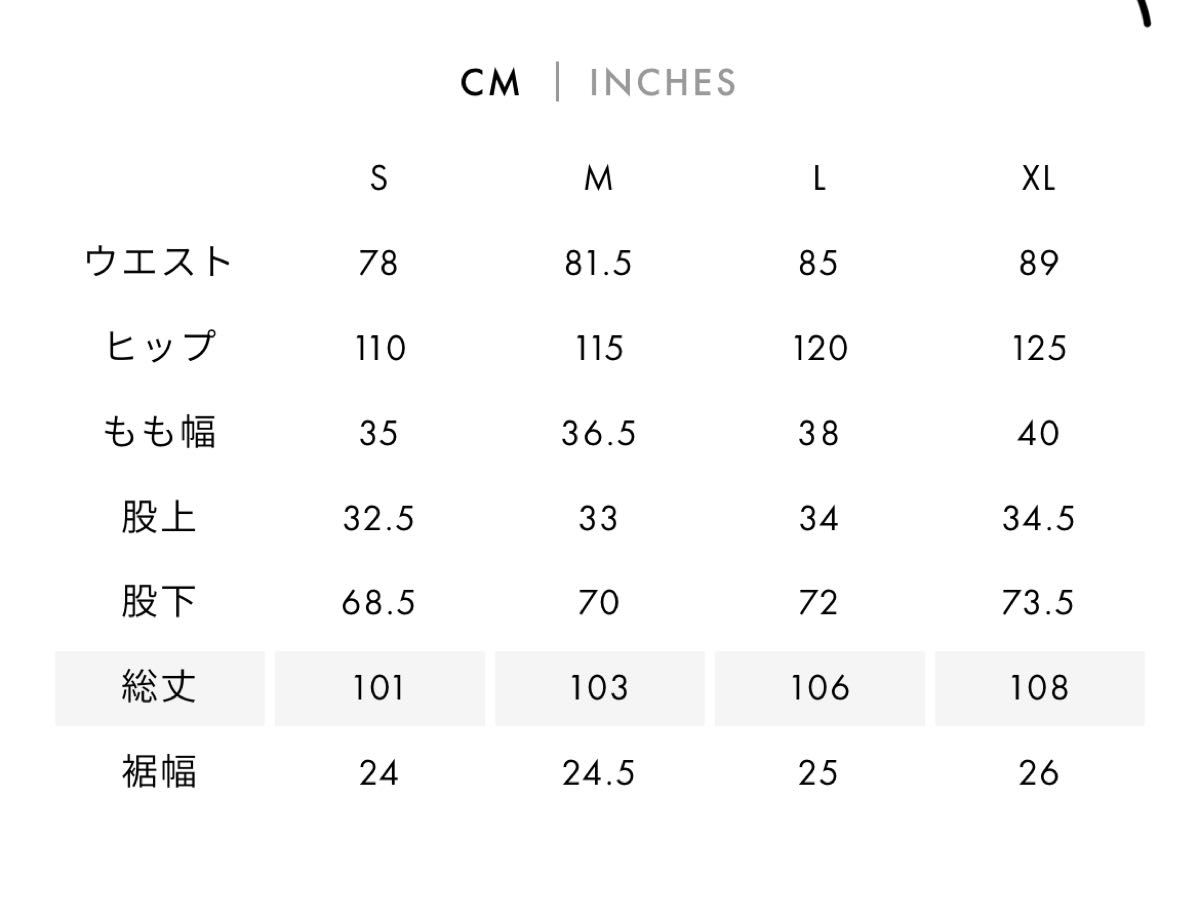Click the S size column header
This screenshot has width=1200, height=913.
(x=378, y=179)
